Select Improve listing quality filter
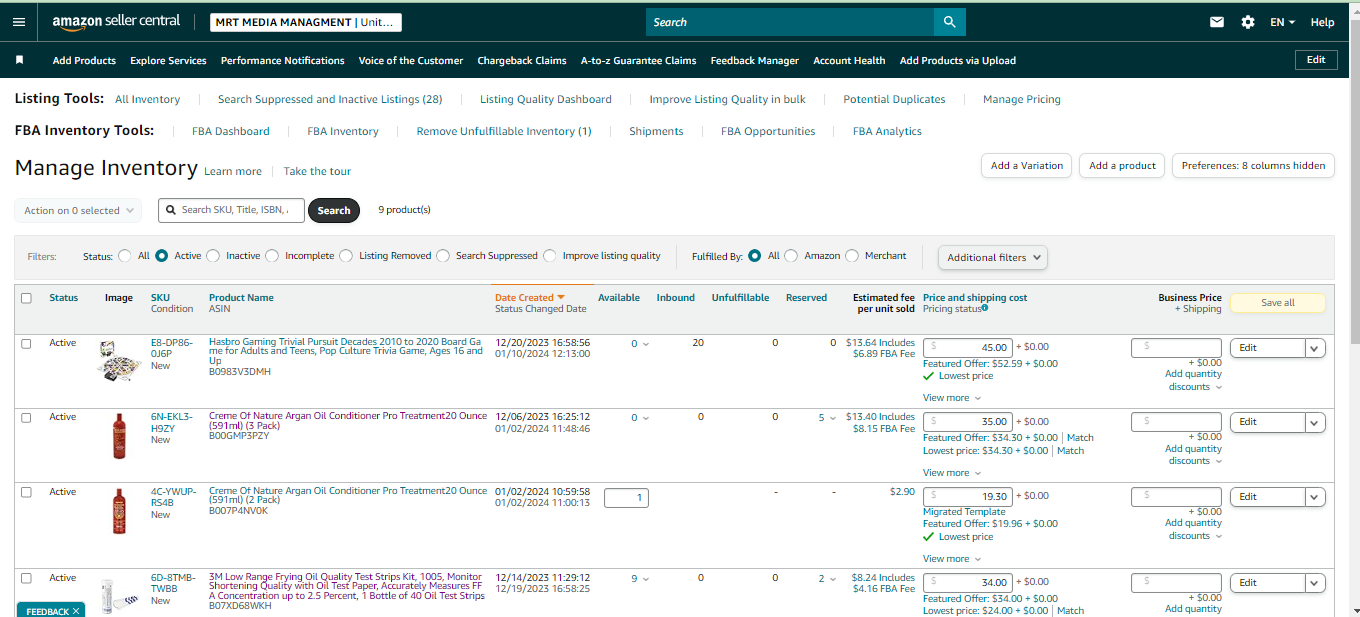This screenshot has height=617, width=1360. 550,256
